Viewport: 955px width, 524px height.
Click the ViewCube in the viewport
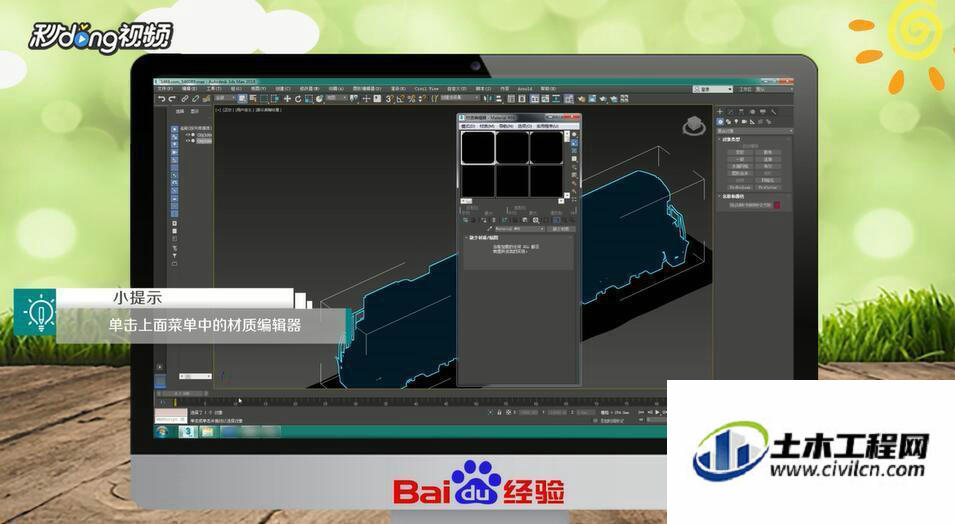pyautogui.click(x=694, y=126)
